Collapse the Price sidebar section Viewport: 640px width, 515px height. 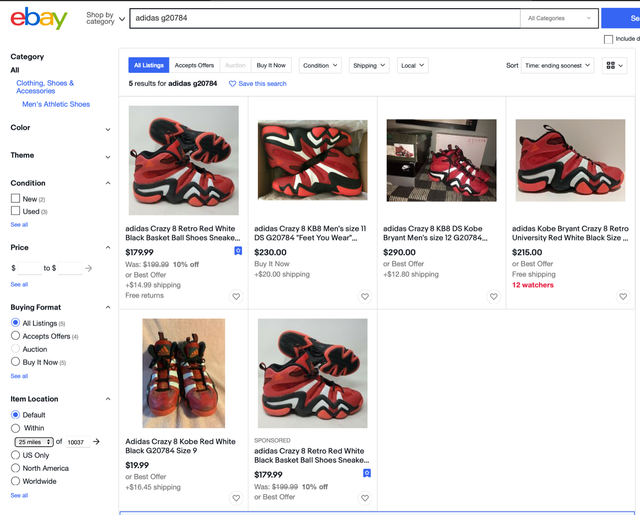(x=108, y=248)
